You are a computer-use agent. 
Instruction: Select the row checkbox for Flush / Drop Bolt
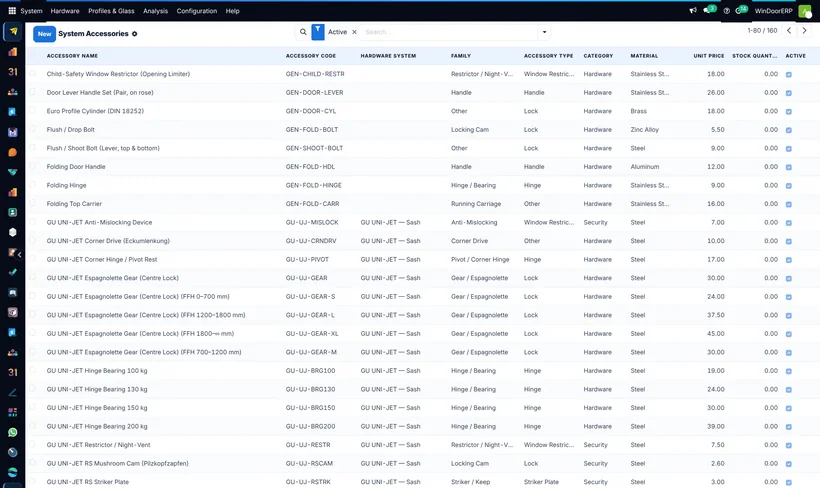[32, 129]
